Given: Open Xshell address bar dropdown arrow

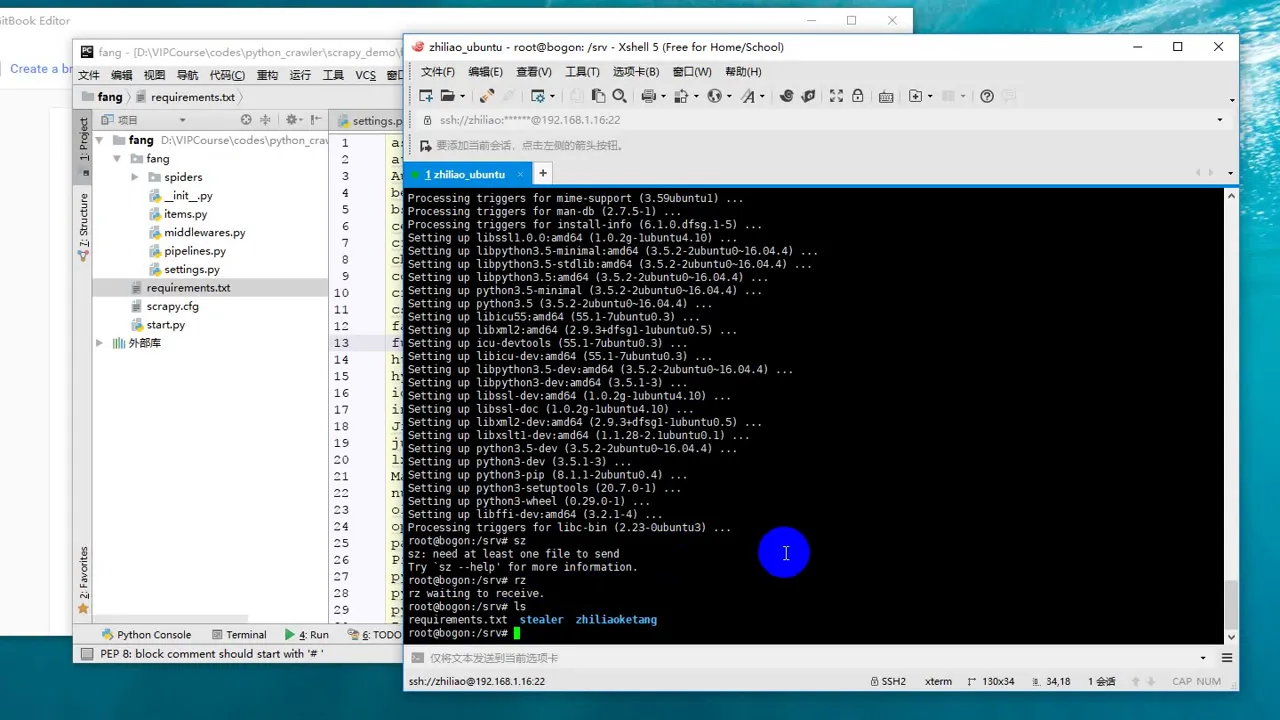Looking at the screenshot, I should [1219, 120].
